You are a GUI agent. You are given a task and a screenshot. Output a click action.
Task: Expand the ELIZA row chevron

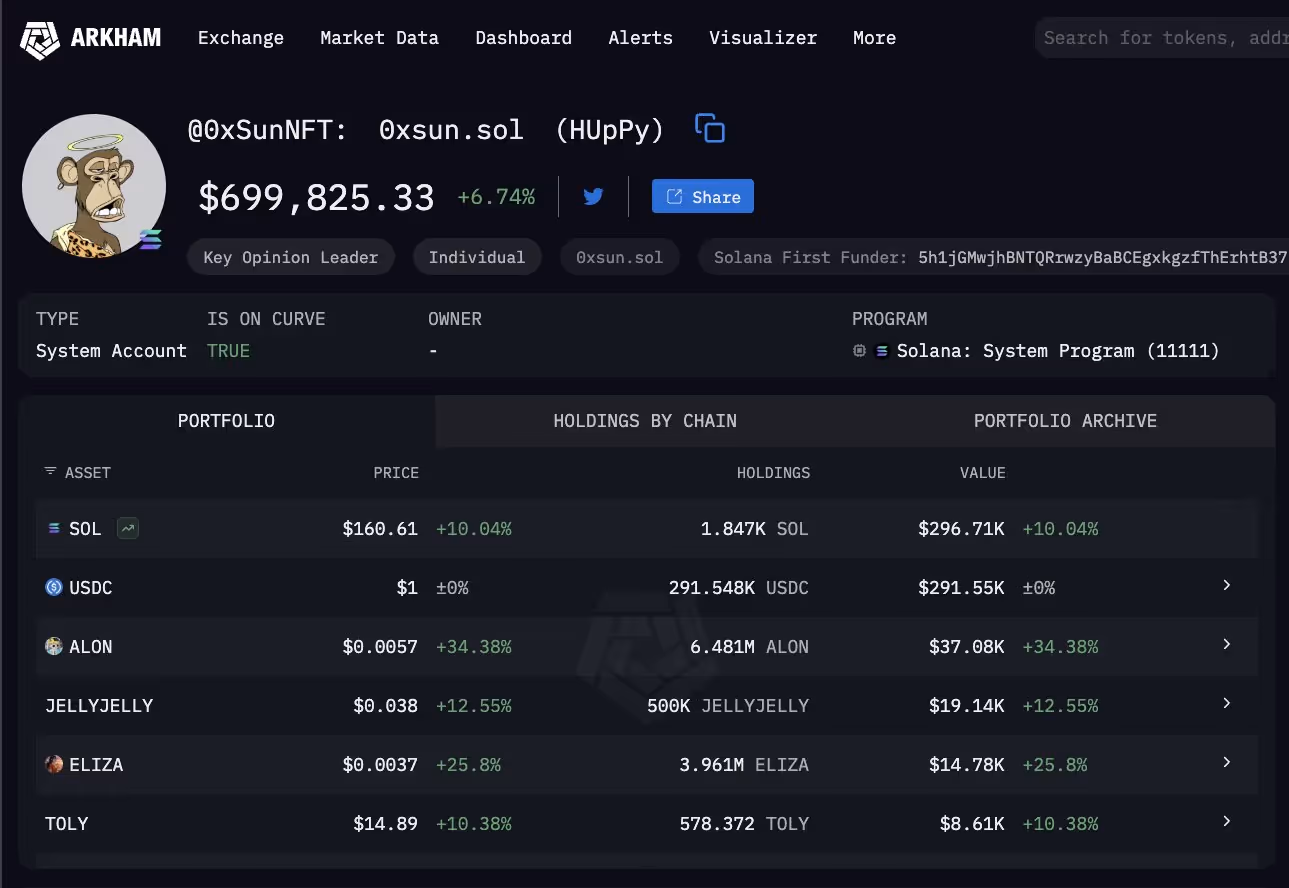click(x=1227, y=762)
